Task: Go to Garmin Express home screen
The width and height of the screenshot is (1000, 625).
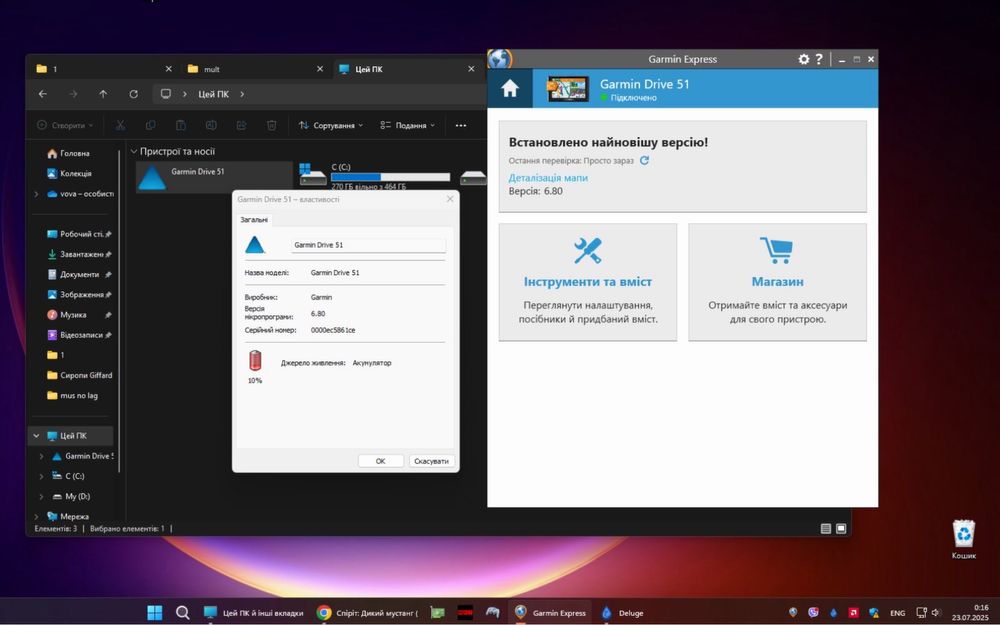Action: 510,89
